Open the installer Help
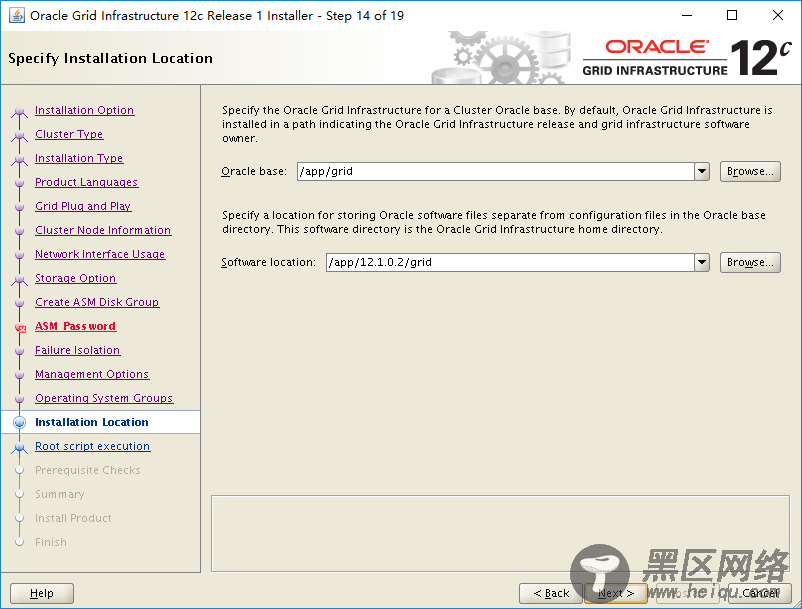802x609 pixels. pos(42,593)
